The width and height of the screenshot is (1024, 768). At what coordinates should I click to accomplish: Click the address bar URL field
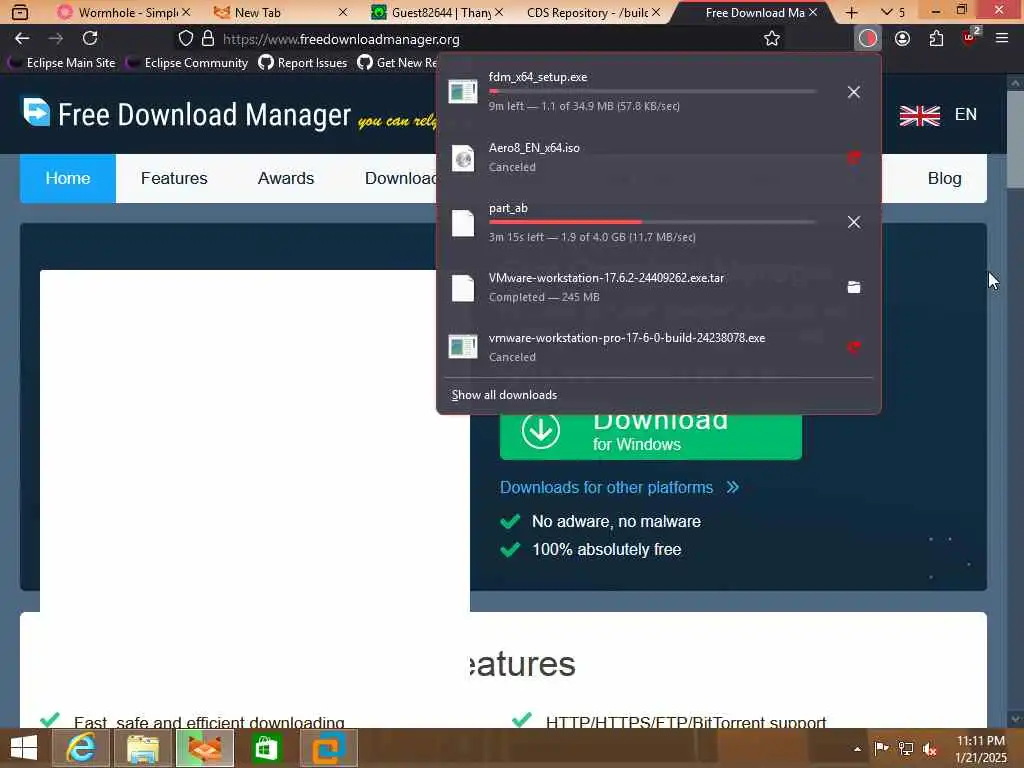[x=480, y=39]
